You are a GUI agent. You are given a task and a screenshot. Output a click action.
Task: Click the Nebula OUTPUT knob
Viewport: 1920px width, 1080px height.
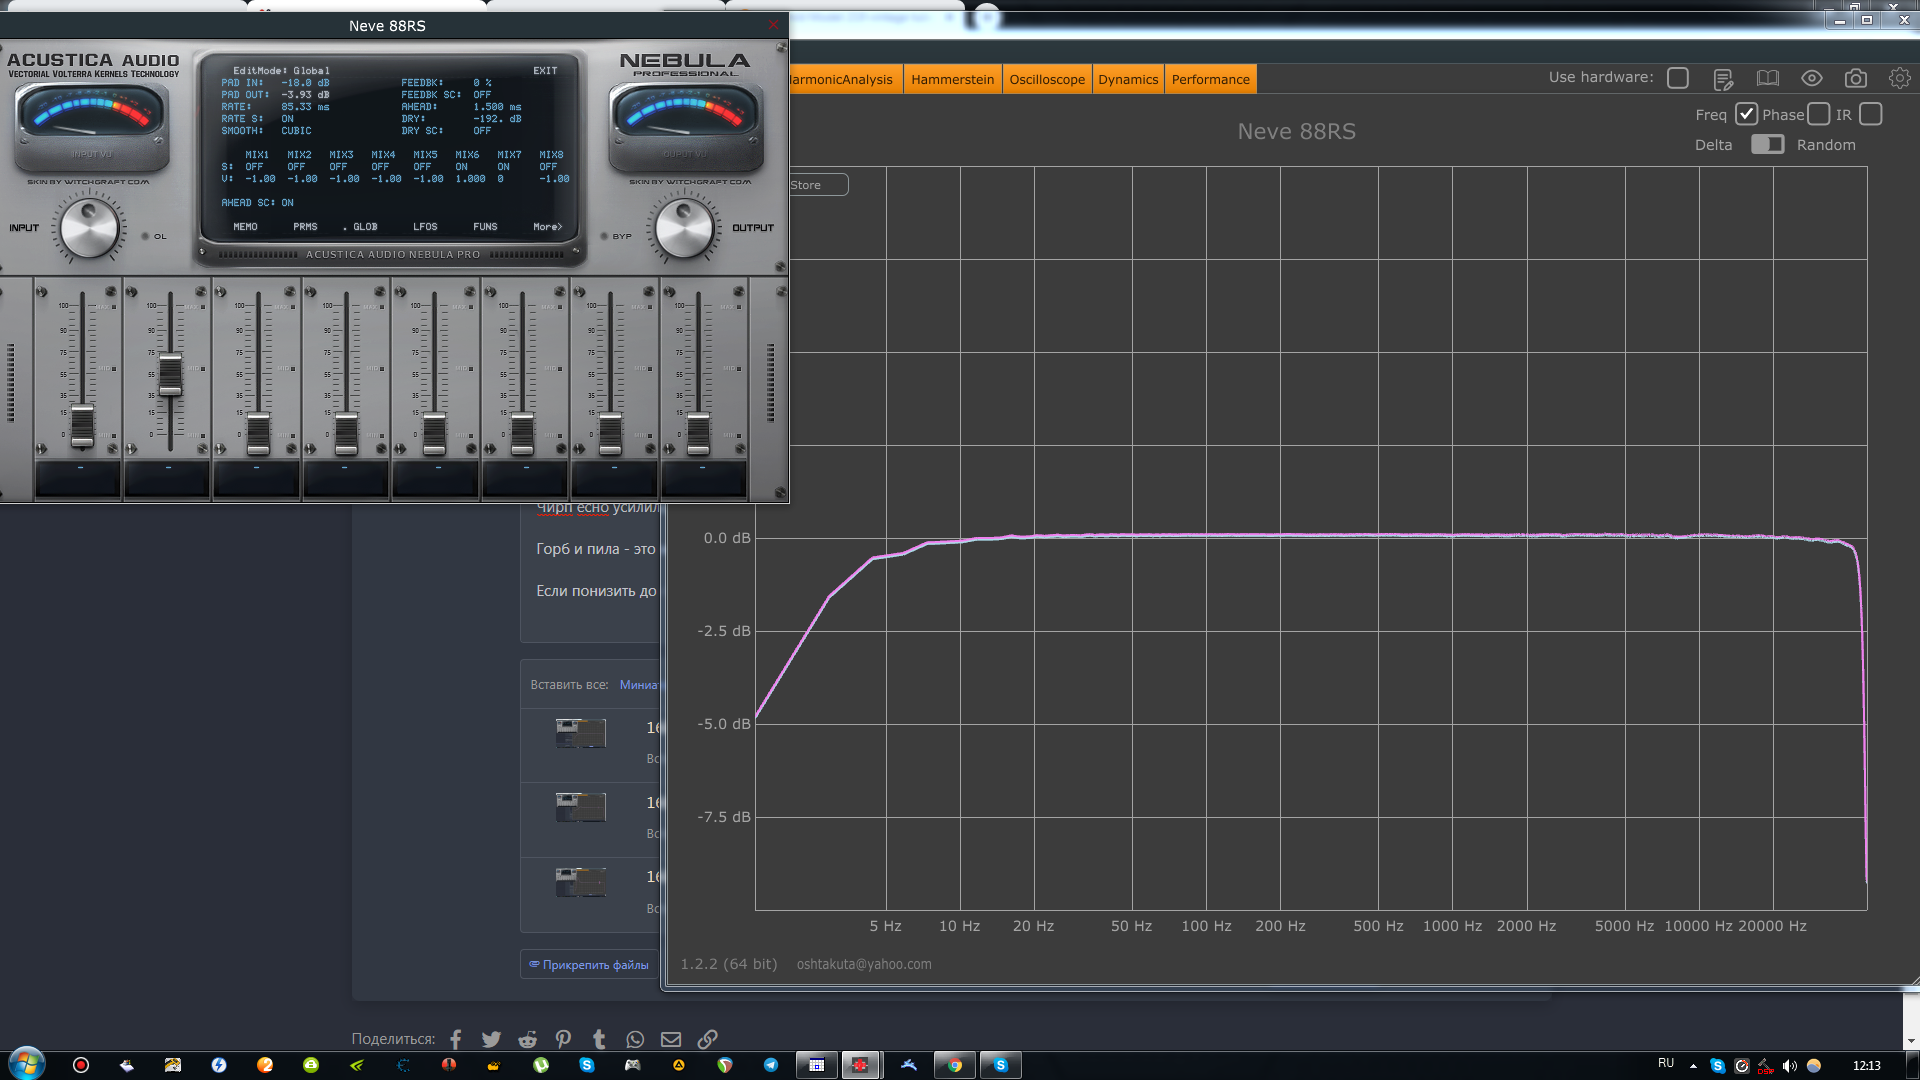[684, 228]
